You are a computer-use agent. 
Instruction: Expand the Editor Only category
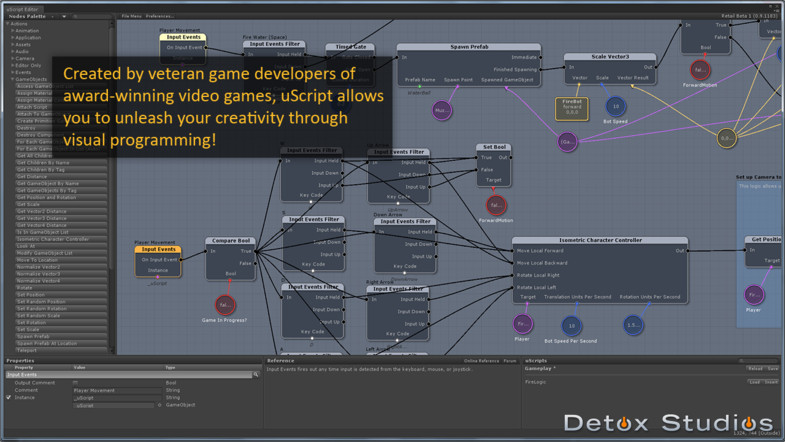[13, 66]
